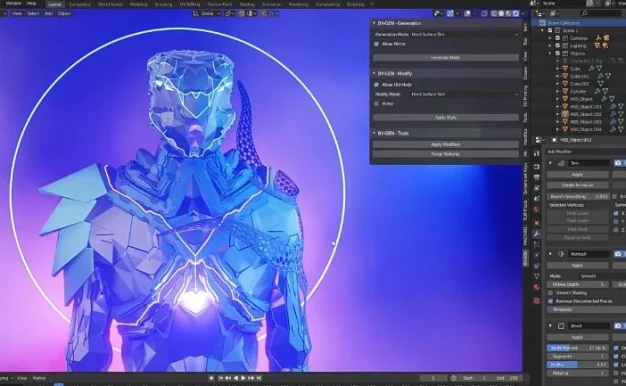This screenshot has height=386, width=626.
Task: Click Create Armature in Skin modifier
Action: click(x=577, y=185)
